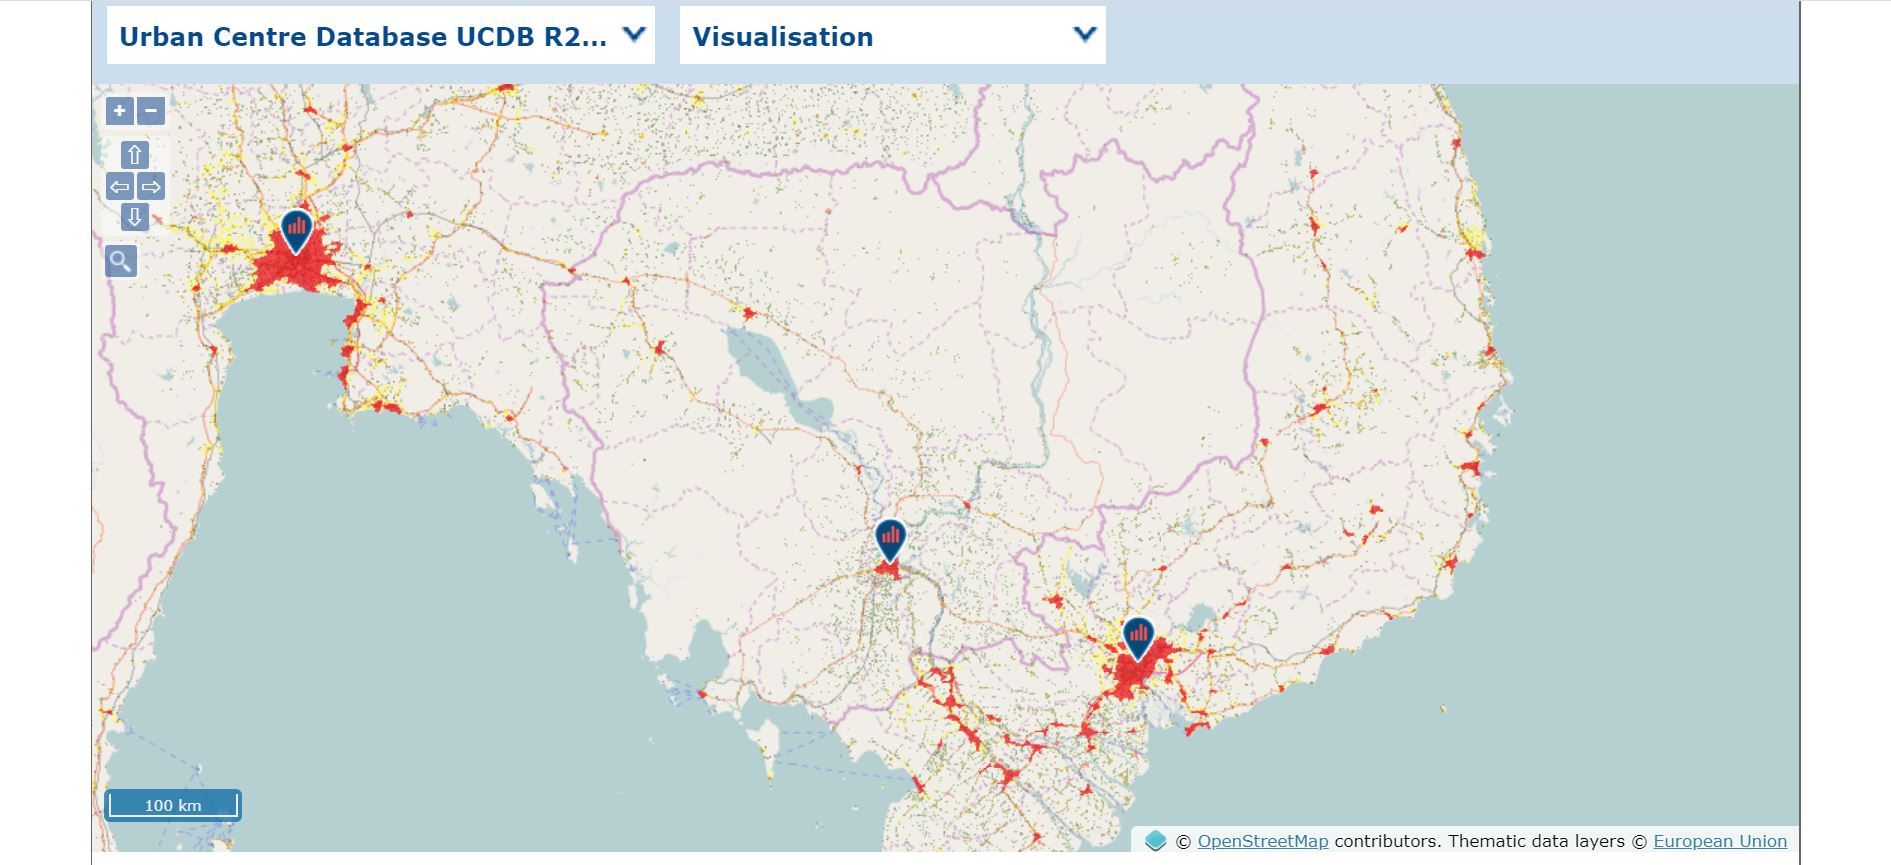Open the map search magnifier tool

click(120, 262)
